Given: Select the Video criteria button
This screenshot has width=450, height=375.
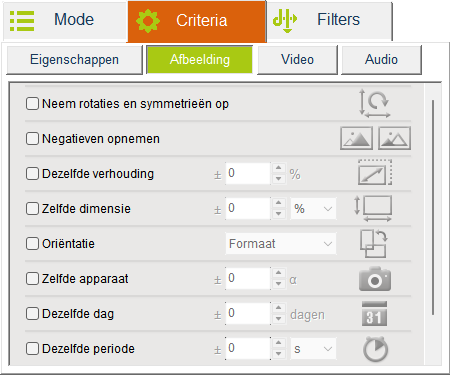Looking at the screenshot, I should pos(297,60).
